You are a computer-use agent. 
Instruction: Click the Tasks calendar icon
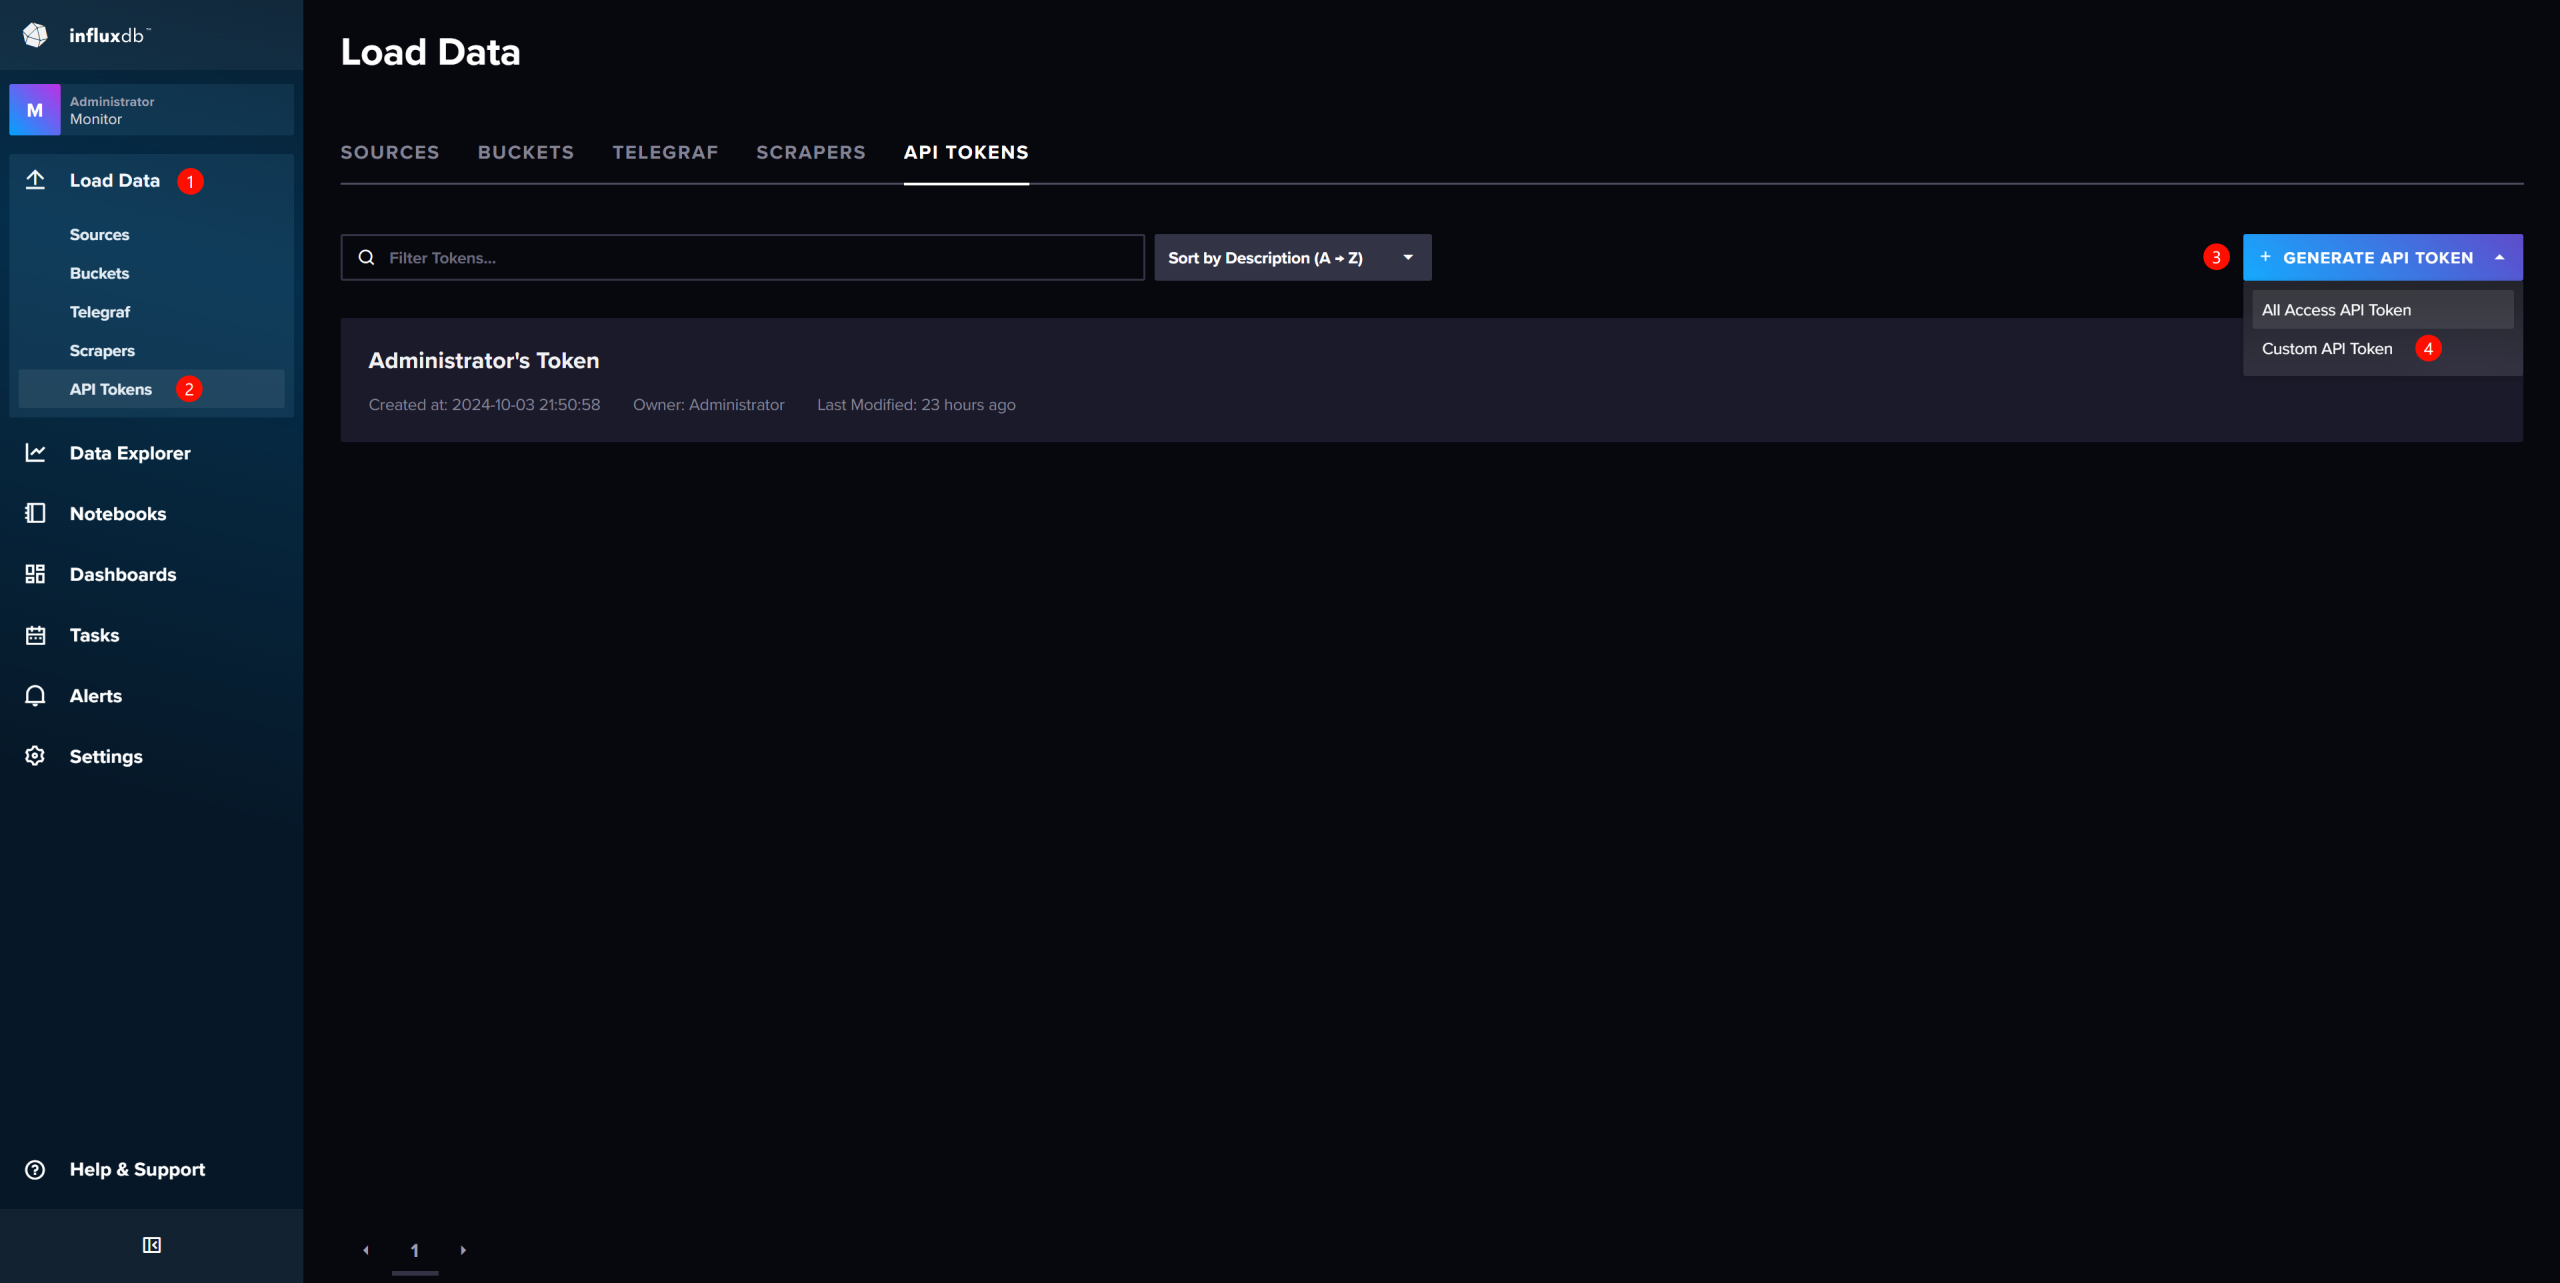coord(35,635)
